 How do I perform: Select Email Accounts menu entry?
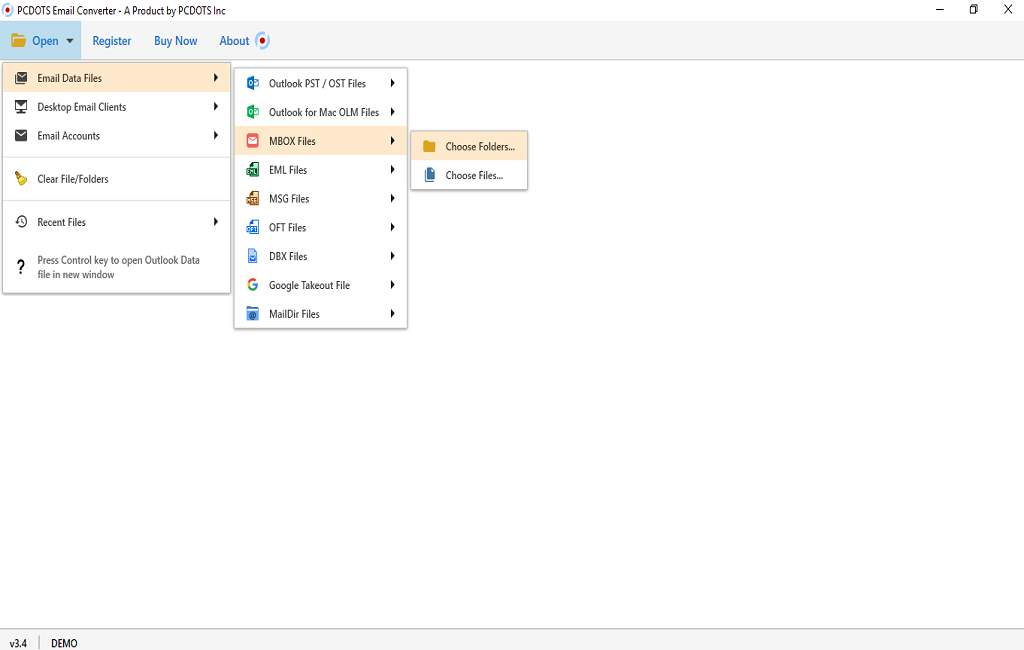(x=117, y=135)
